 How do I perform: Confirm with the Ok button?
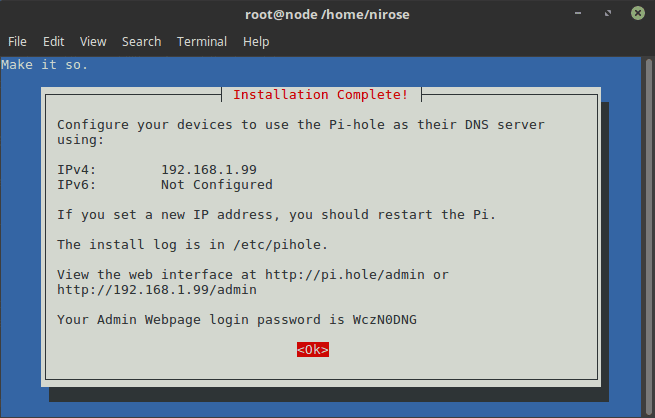[313, 350]
